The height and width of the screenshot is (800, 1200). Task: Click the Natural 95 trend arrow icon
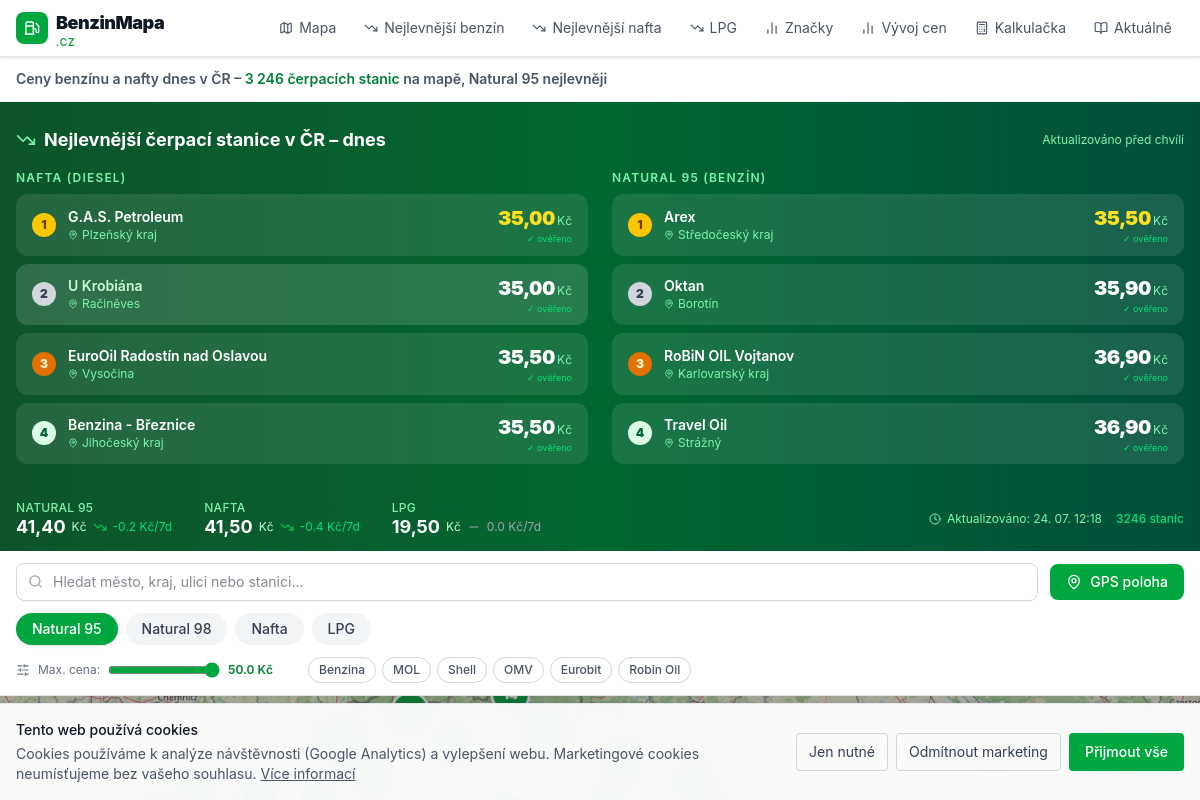pos(100,527)
